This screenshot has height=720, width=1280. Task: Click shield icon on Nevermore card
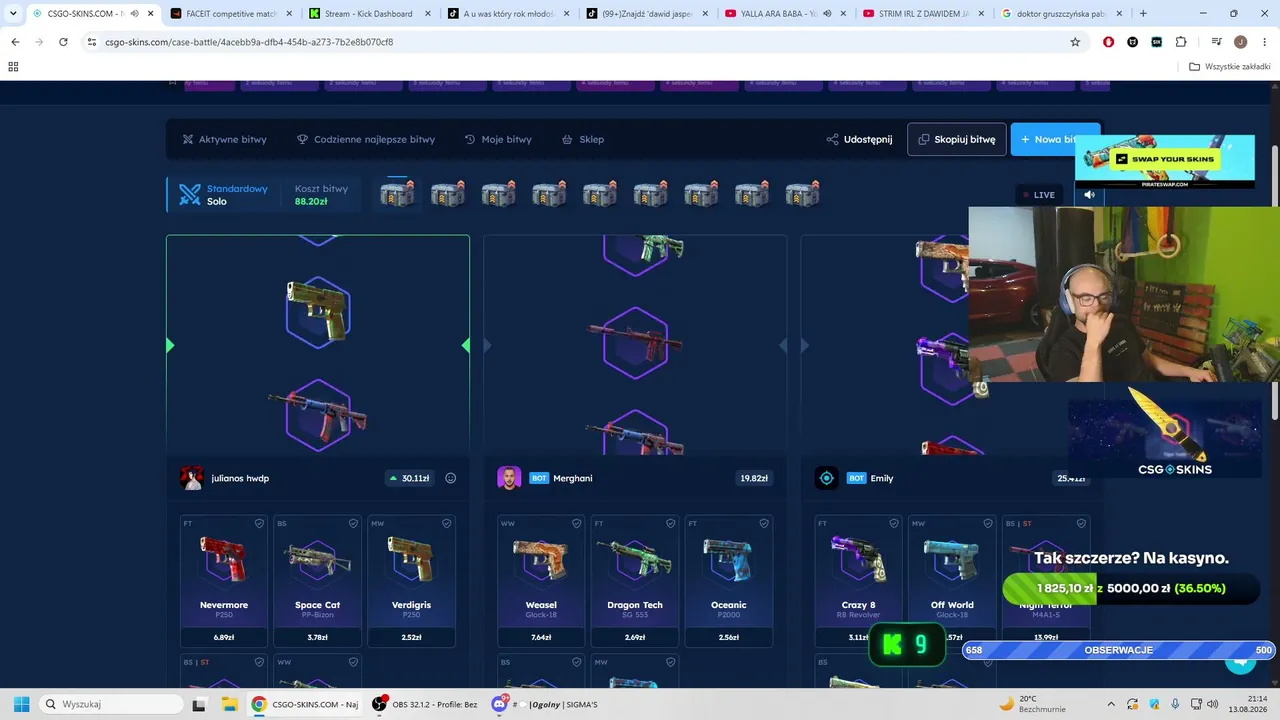point(259,523)
